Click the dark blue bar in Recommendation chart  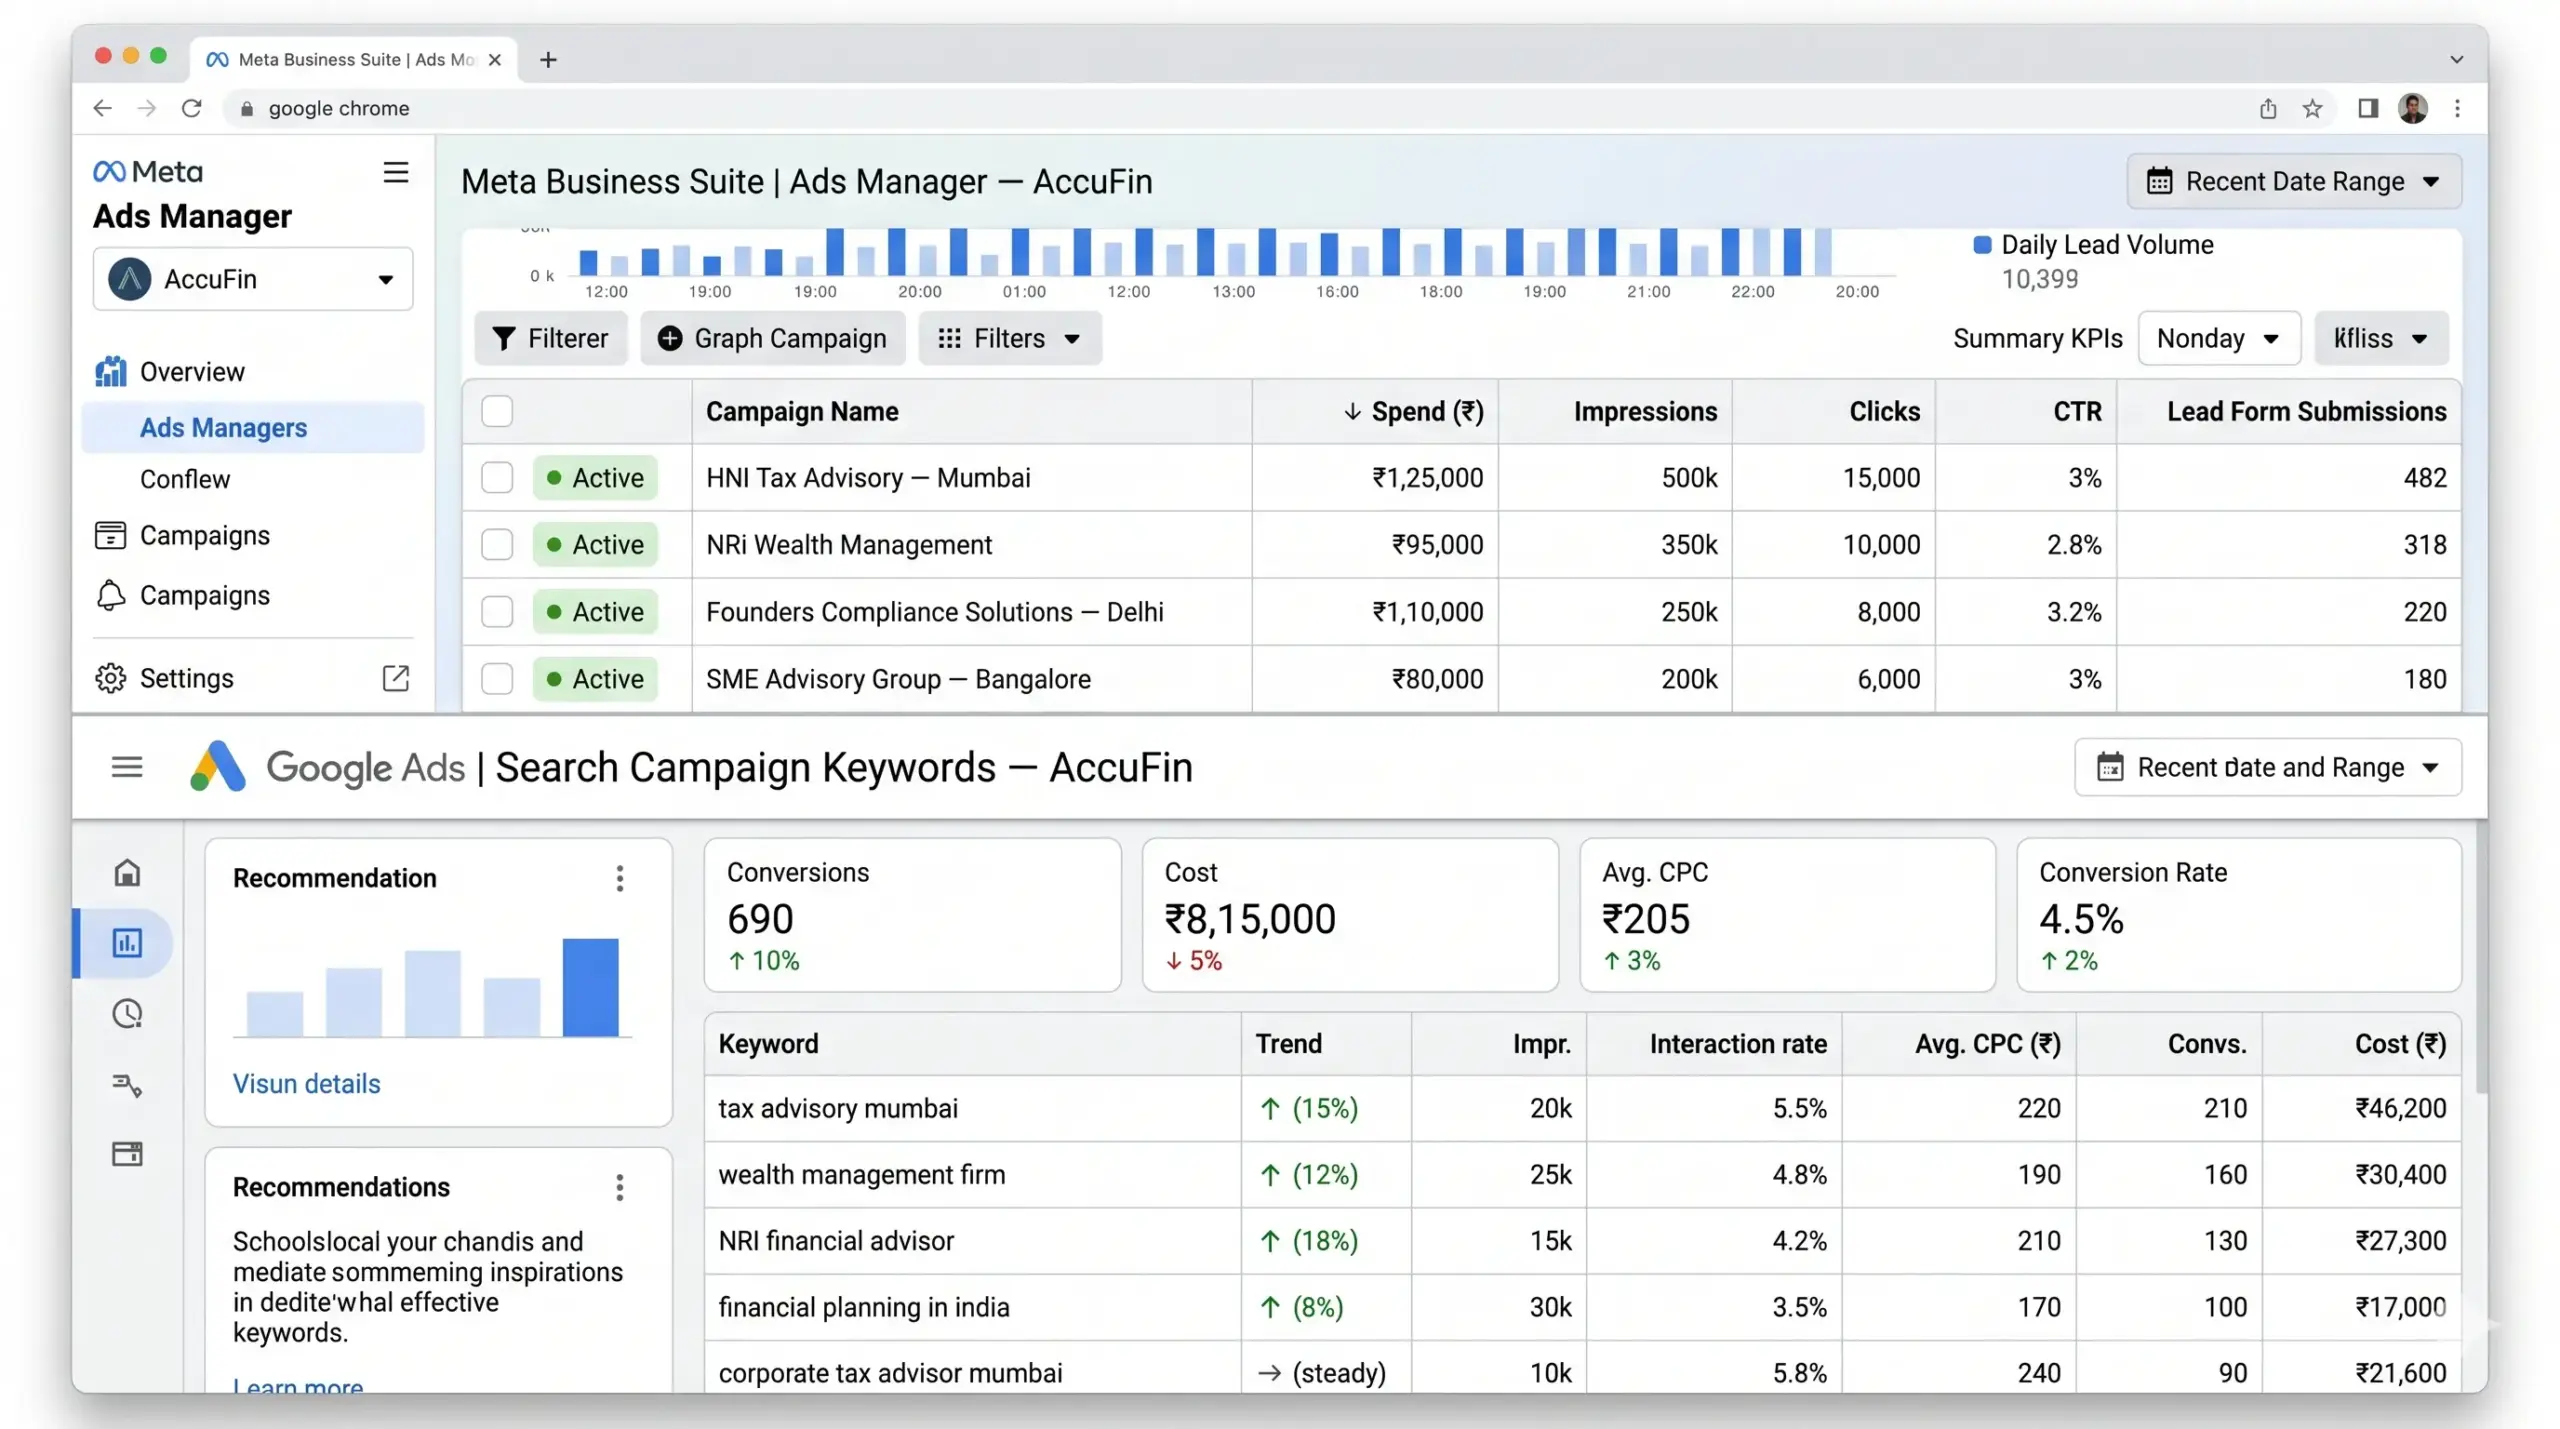590,987
